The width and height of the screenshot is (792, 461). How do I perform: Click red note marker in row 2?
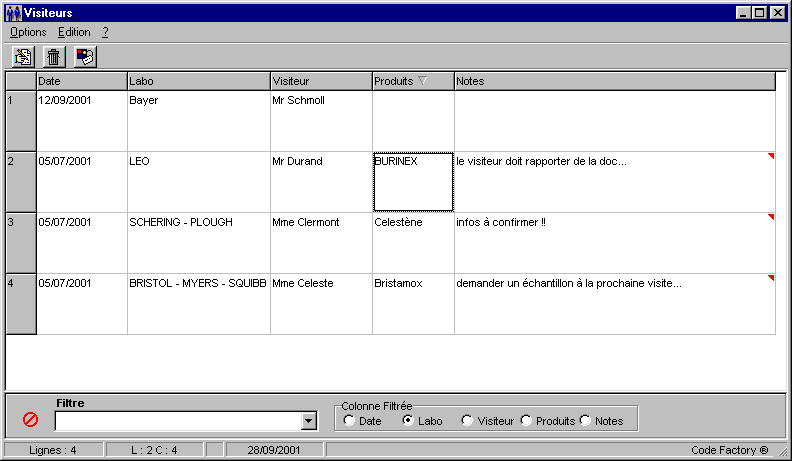[x=771, y=156]
